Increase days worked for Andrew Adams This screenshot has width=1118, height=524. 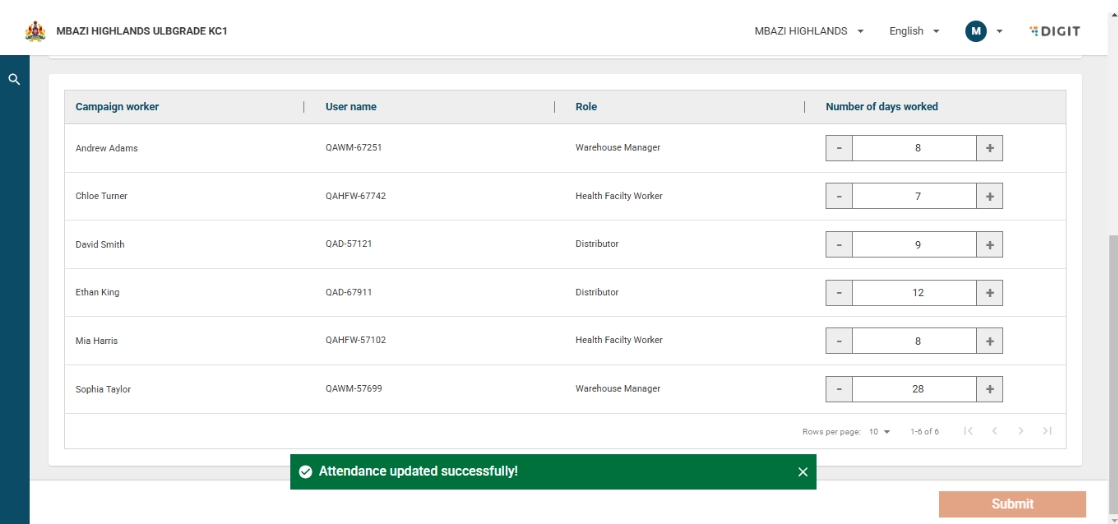[989, 148]
